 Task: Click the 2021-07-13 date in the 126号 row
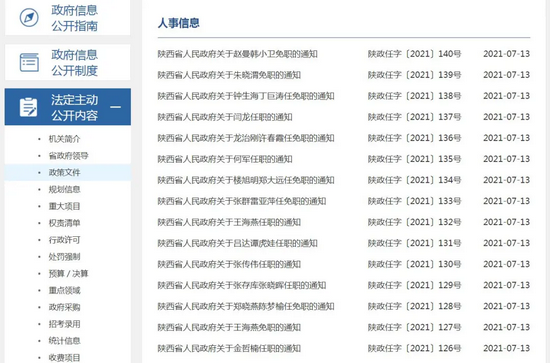click(507, 349)
